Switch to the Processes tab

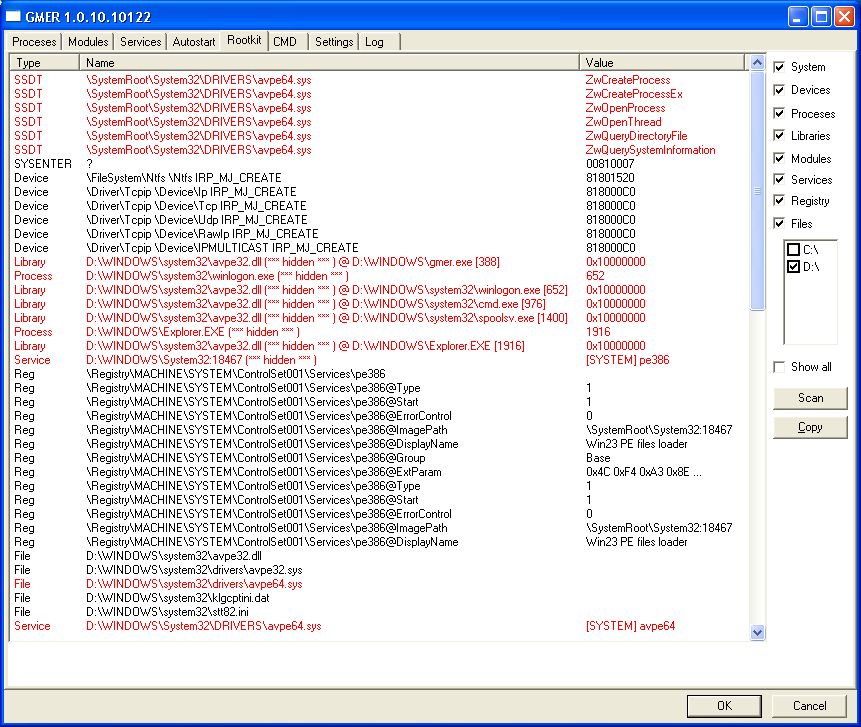[34, 42]
